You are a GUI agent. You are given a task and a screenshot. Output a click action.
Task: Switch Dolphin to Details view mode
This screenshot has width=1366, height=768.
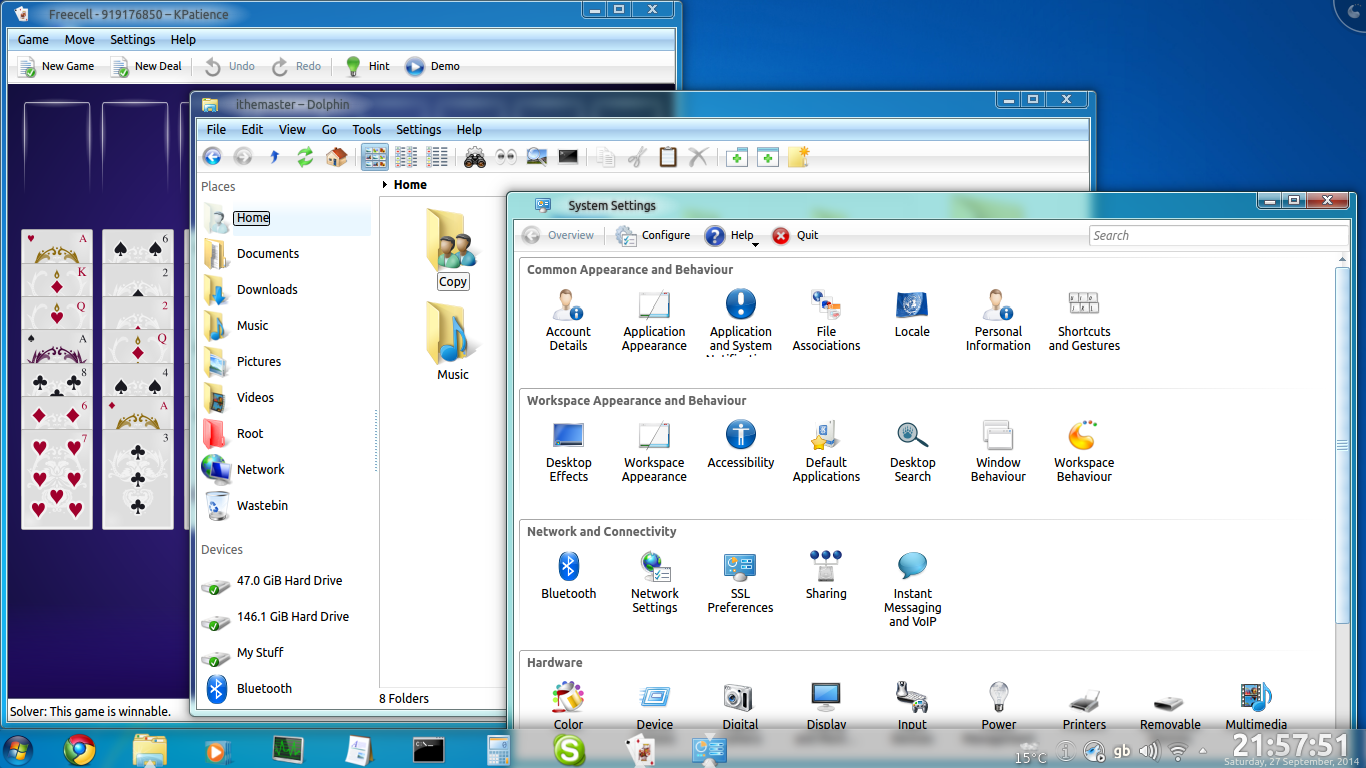(x=437, y=156)
